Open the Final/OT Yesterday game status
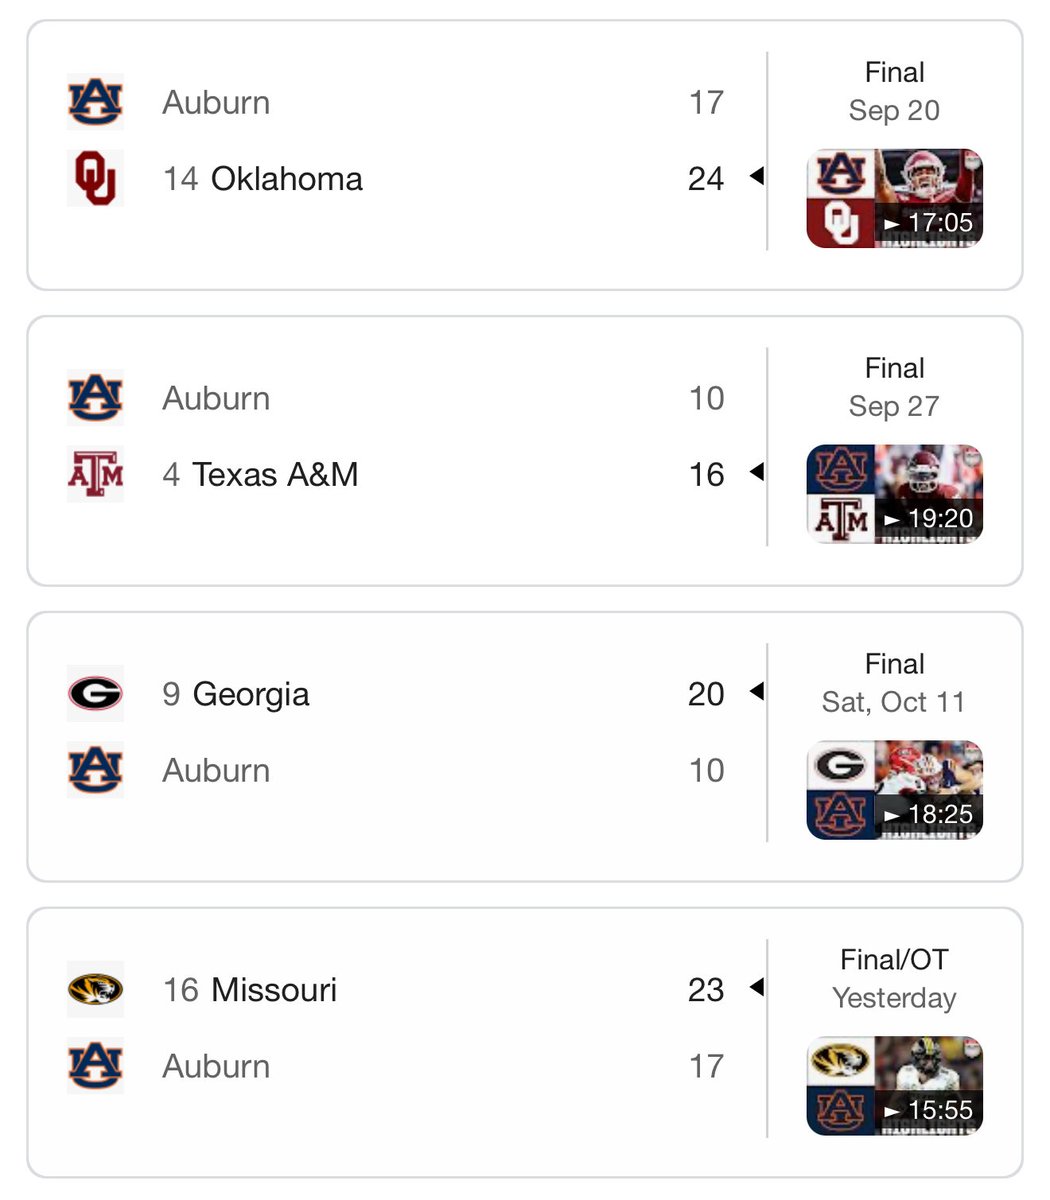Viewport: 1050px width, 1200px height. click(x=894, y=979)
